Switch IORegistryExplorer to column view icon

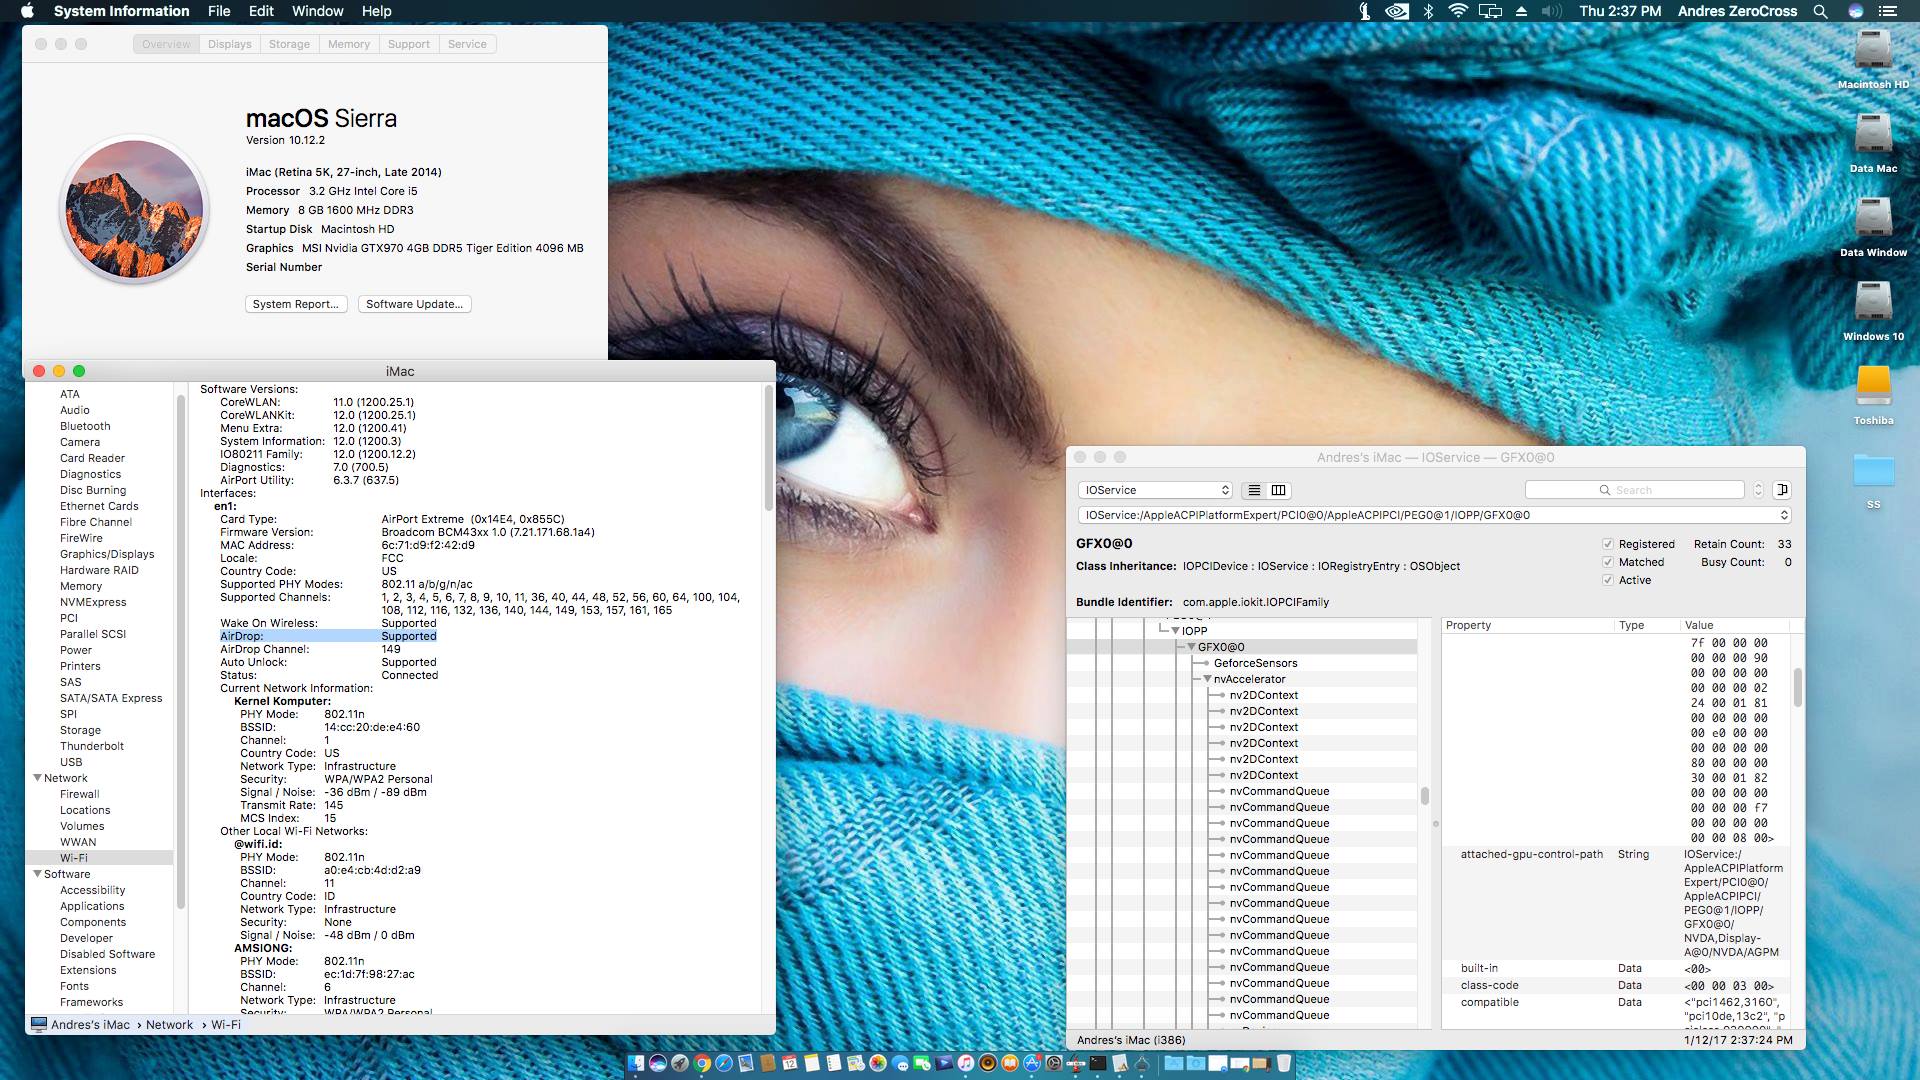point(1278,490)
